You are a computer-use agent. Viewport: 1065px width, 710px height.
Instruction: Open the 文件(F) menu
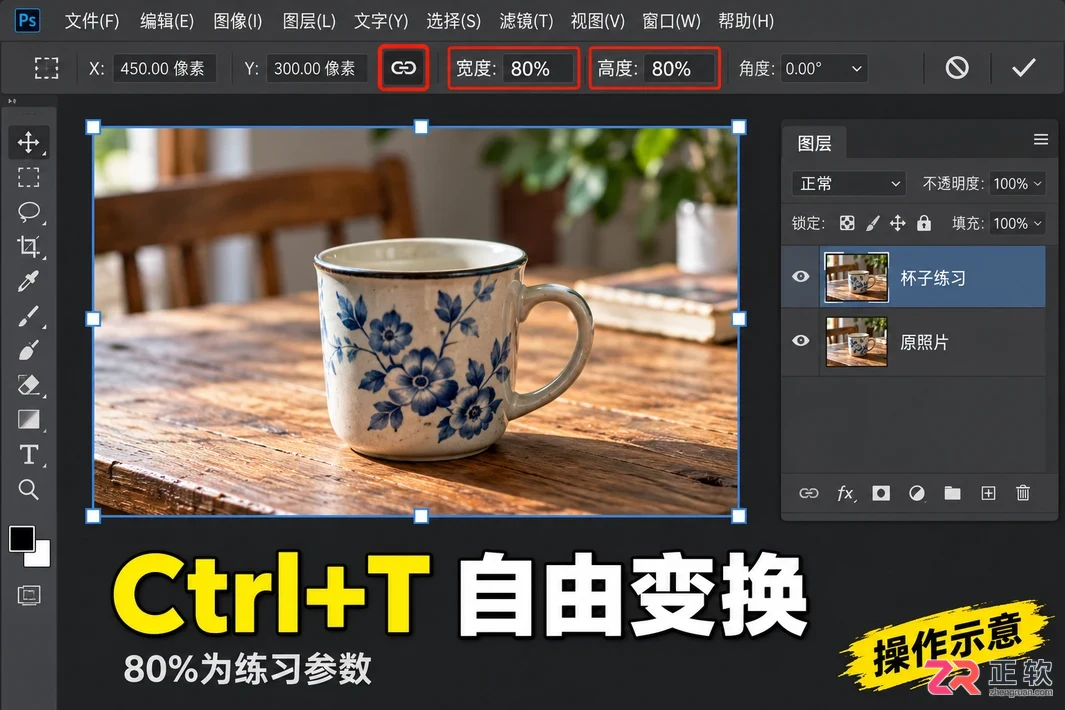(x=92, y=21)
